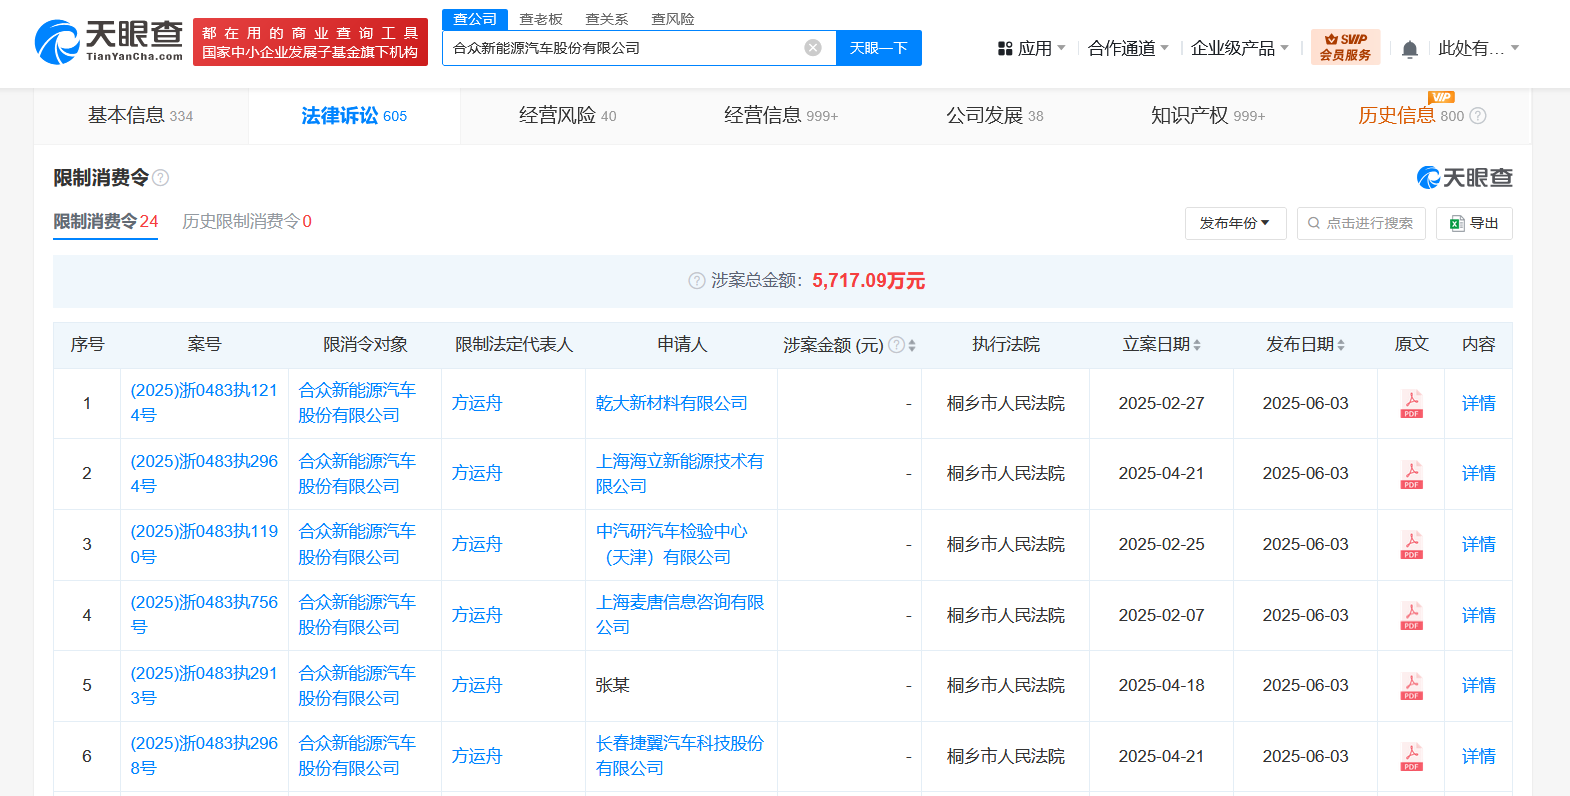Sort table by 立案日期 column
The image size is (1570, 796).
1197,345
